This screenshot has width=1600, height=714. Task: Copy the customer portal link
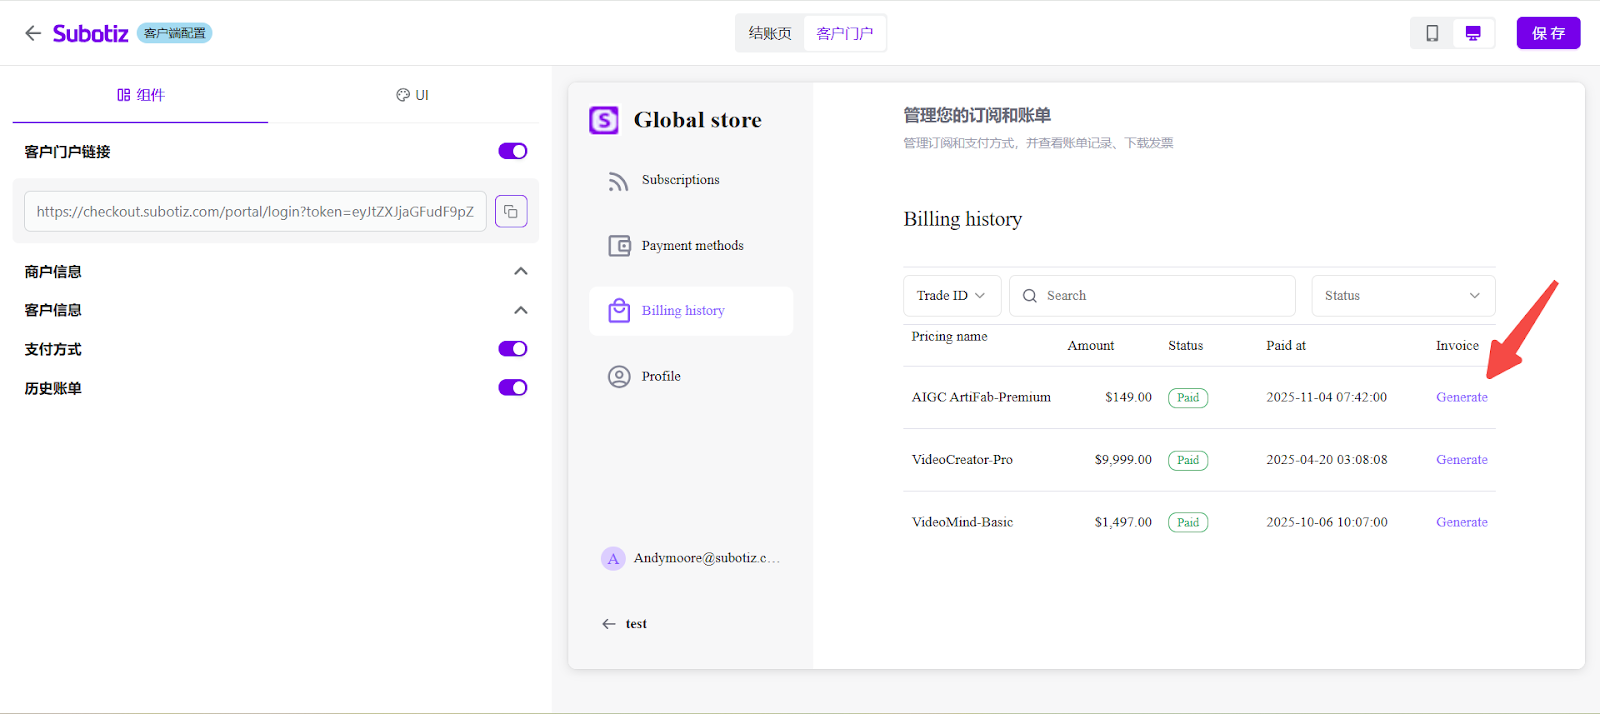click(511, 211)
